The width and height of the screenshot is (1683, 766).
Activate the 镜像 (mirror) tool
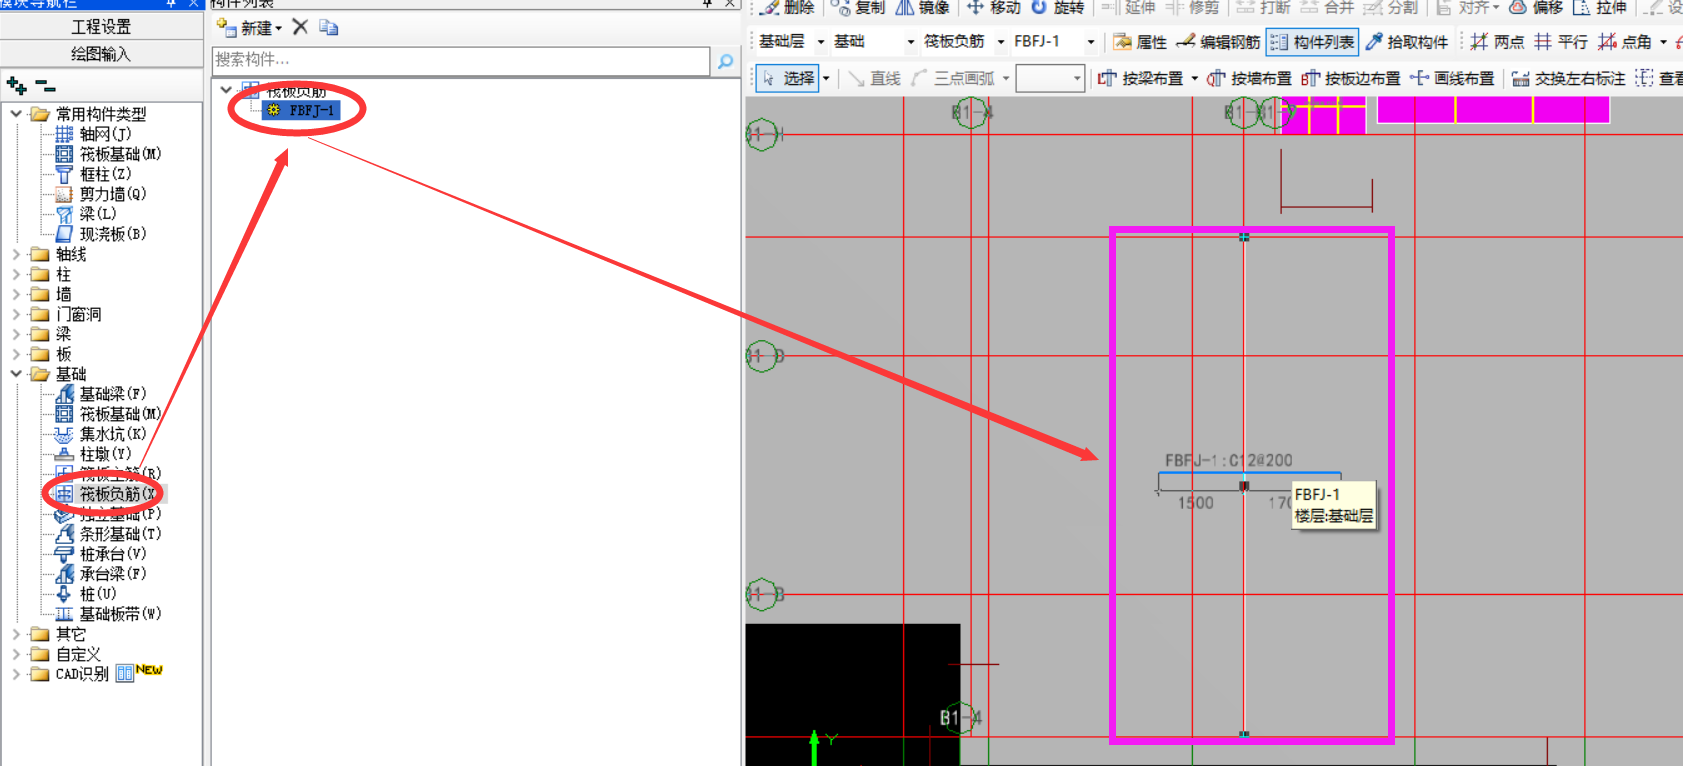tap(922, 7)
